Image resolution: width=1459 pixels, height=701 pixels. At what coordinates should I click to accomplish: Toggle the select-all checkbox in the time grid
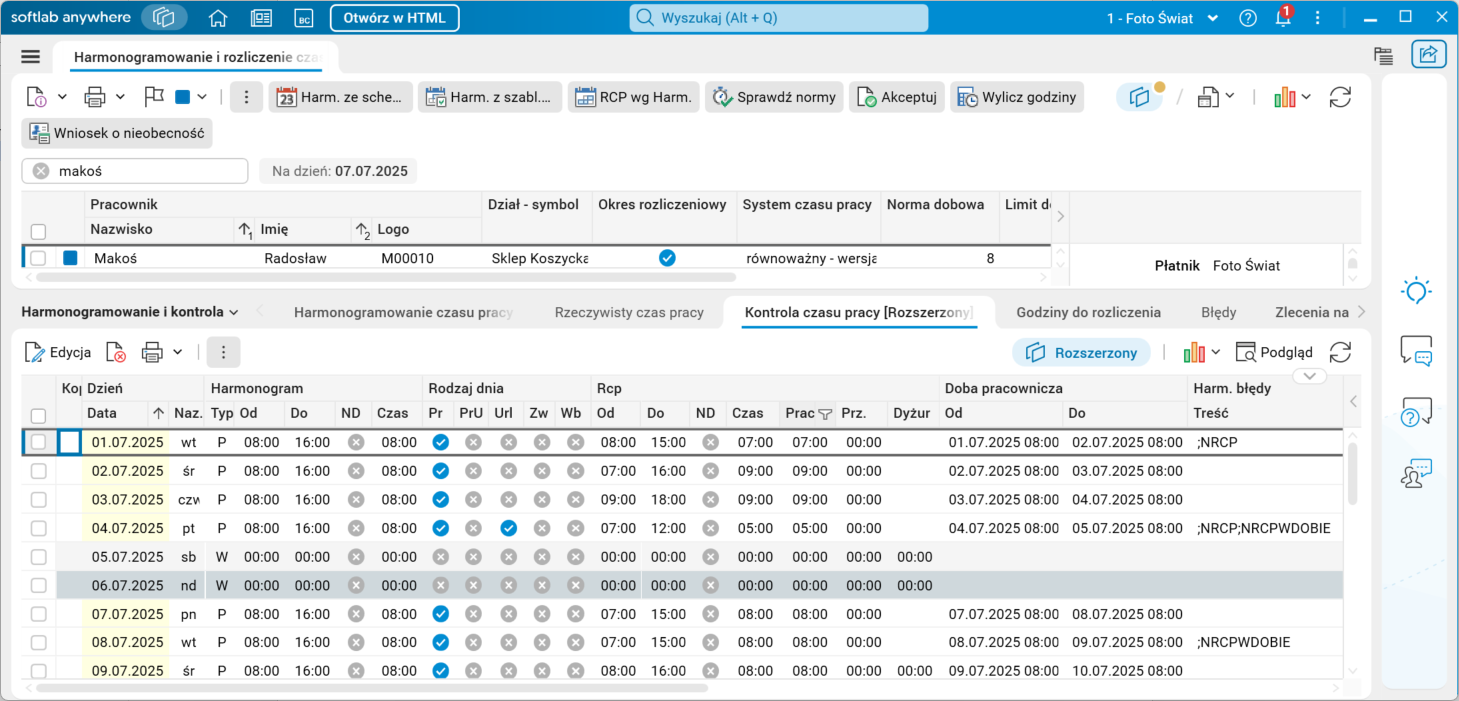point(38,414)
